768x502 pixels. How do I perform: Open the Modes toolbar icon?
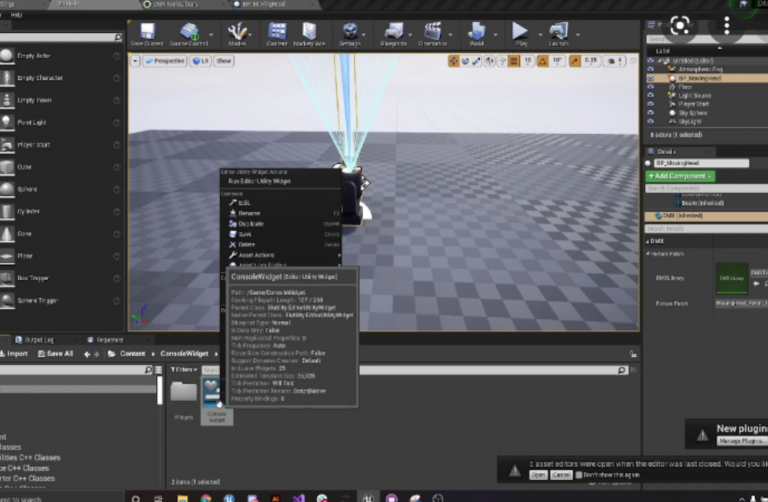point(237,34)
